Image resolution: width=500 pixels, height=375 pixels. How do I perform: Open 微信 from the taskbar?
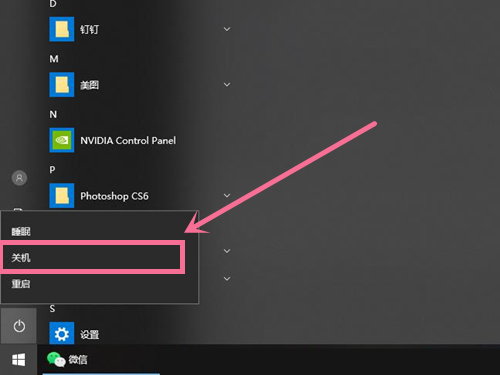click(x=67, y=360)
